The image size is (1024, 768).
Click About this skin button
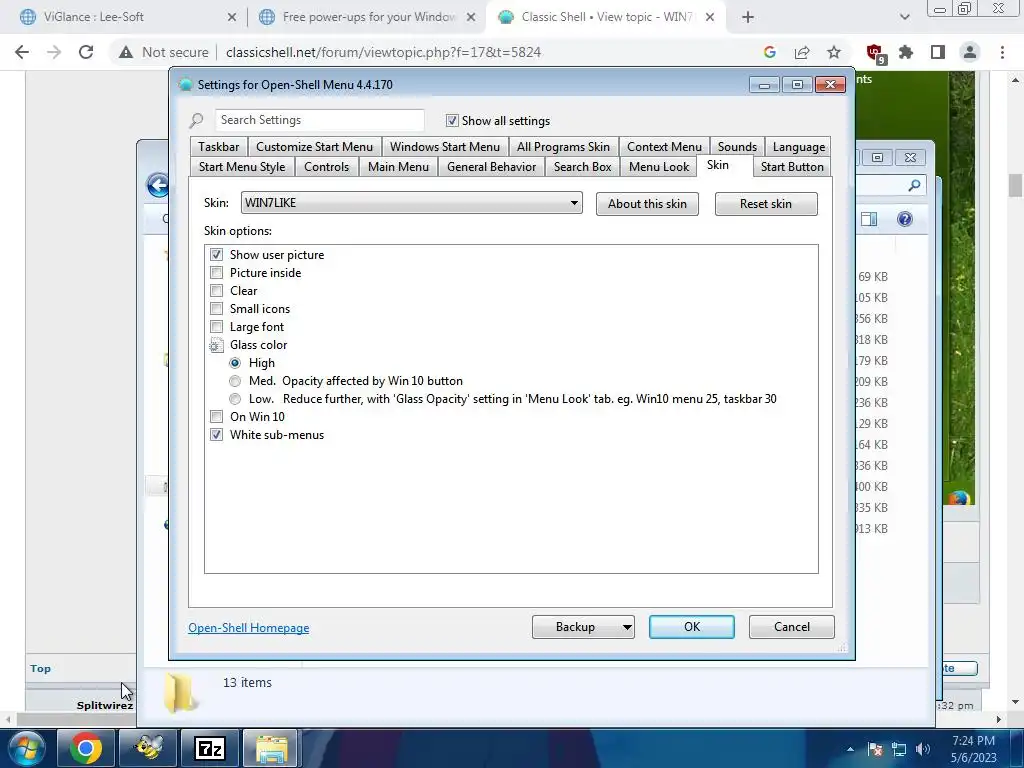click(647, 204)
